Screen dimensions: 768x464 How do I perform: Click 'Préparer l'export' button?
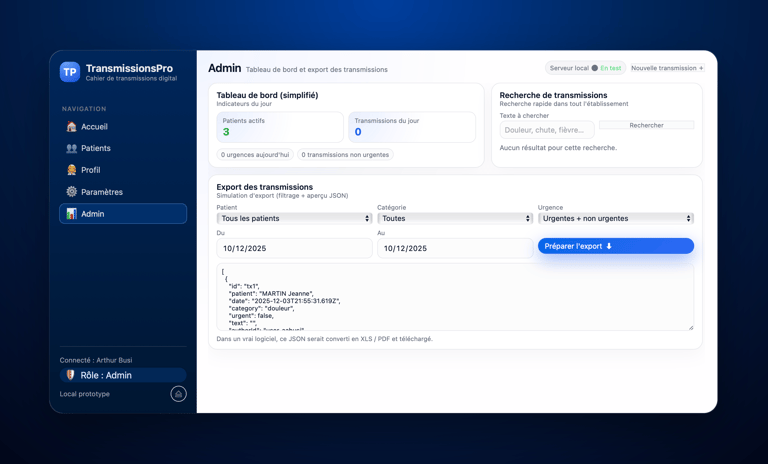[x=616, y=246]
